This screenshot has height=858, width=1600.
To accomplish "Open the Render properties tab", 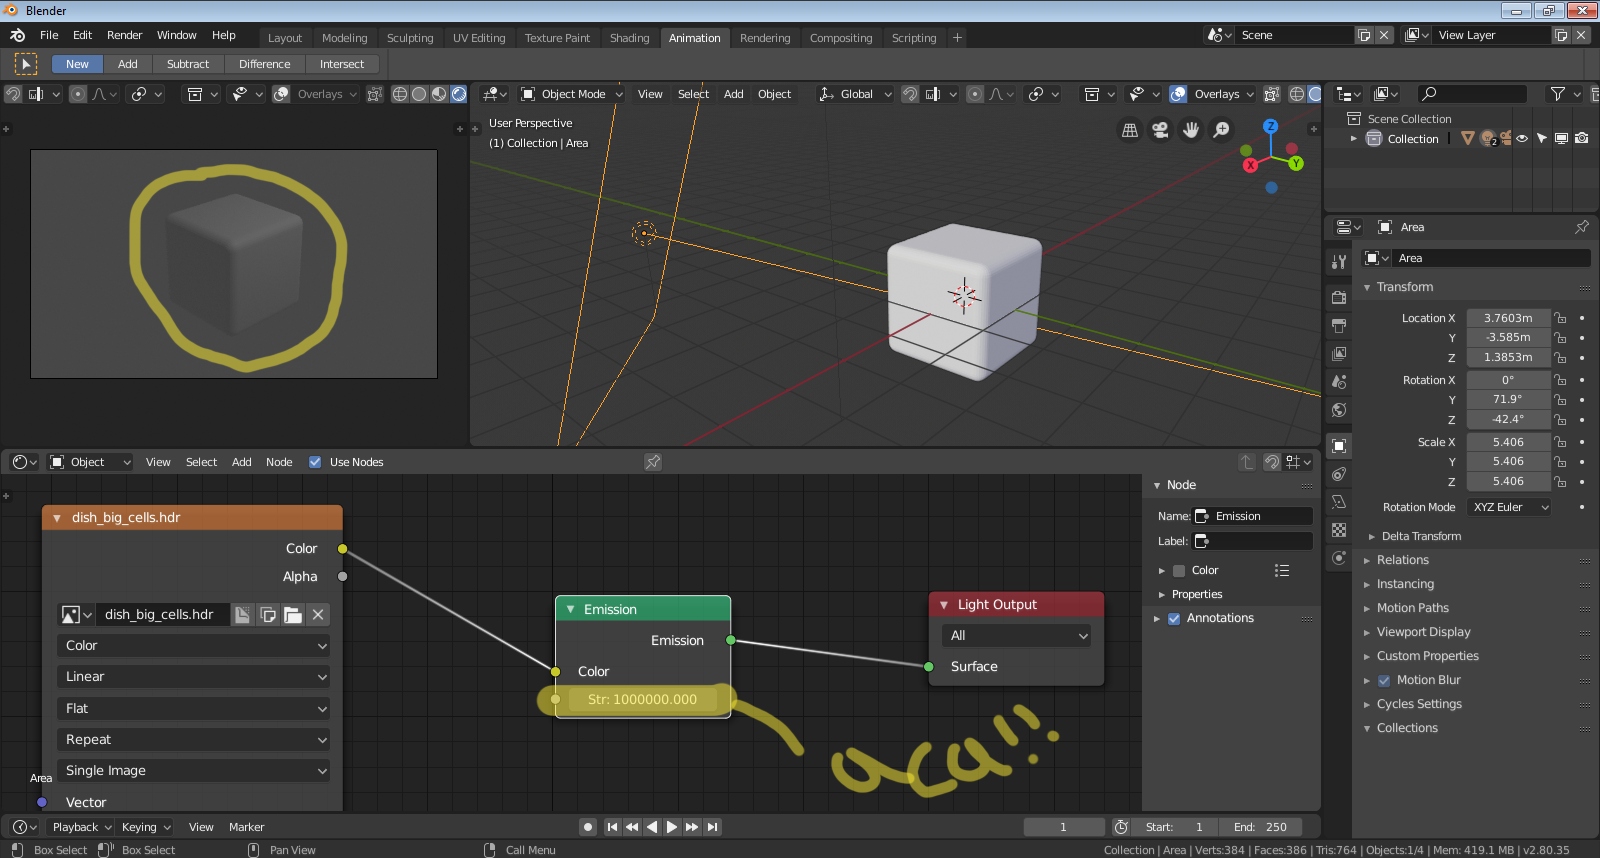I will (x=1339, y=297).
